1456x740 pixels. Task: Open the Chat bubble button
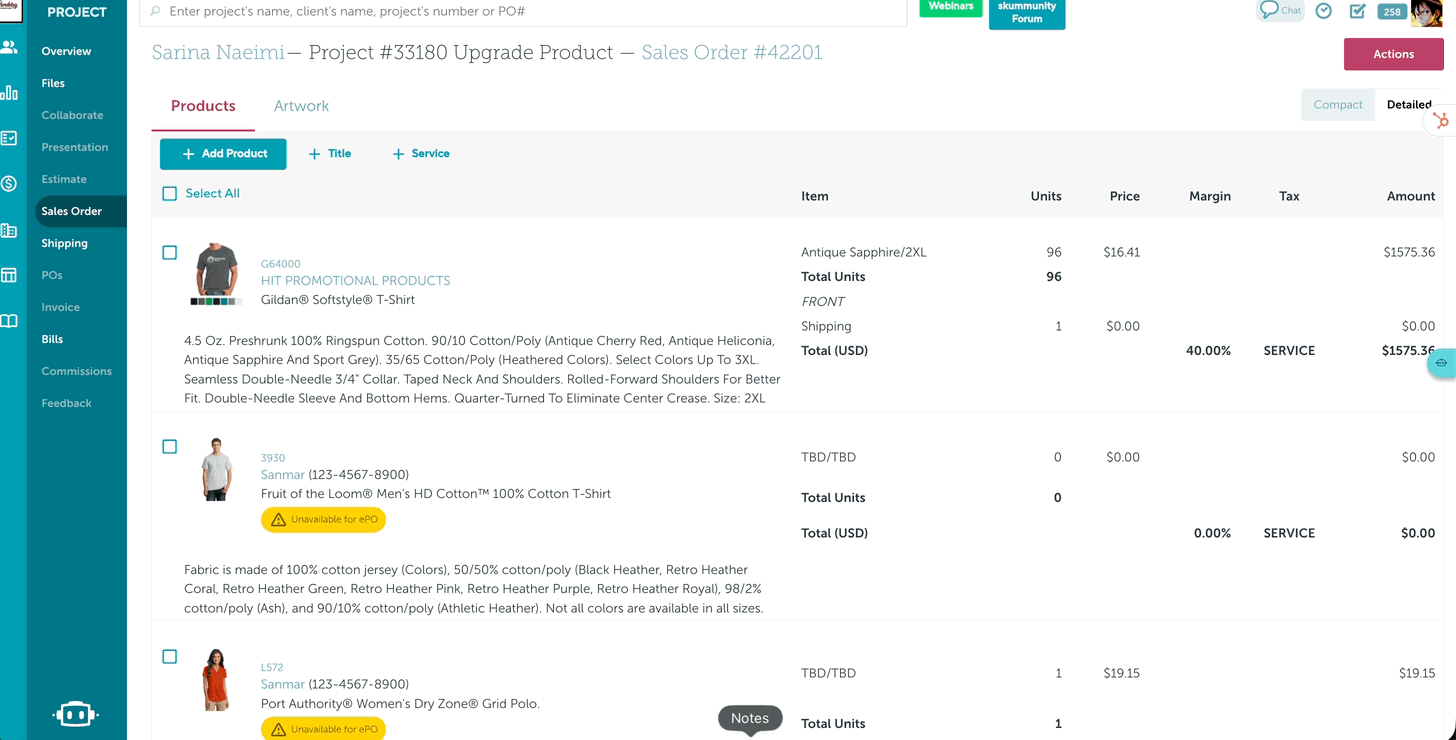point(1280,10)
